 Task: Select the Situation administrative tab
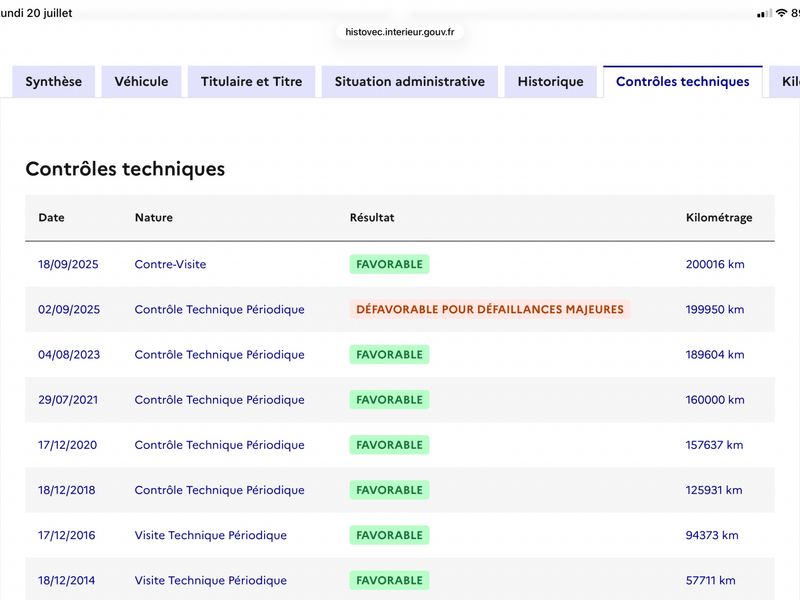410,82
